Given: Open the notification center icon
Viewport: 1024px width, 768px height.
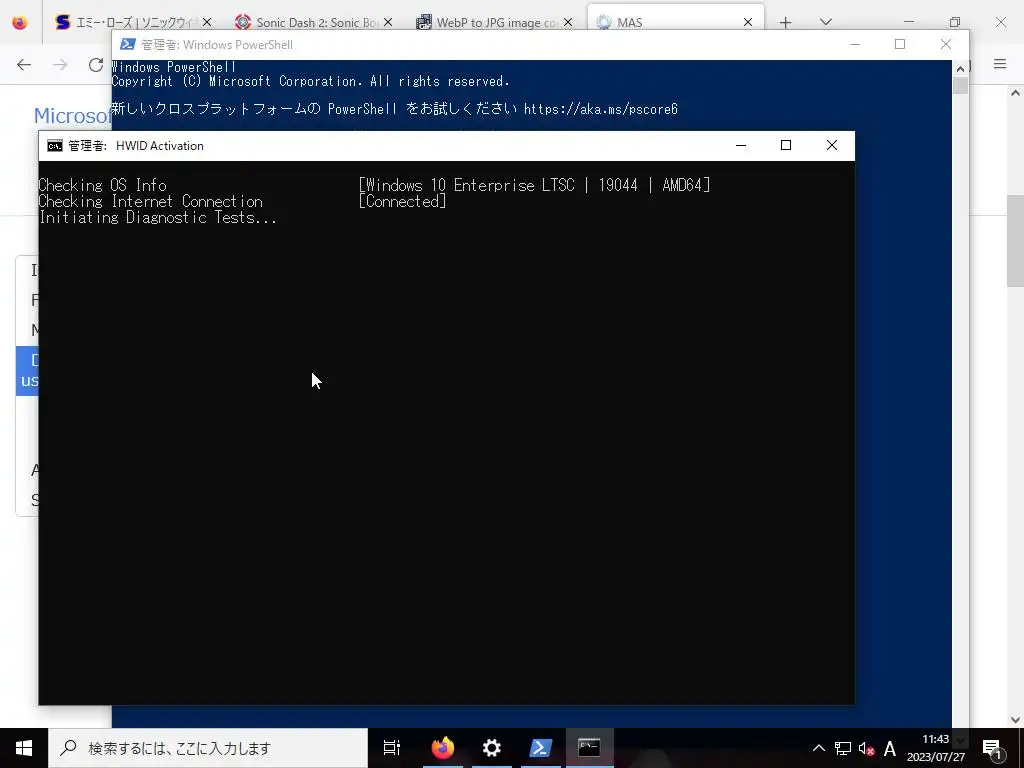Looking at the screenshot, I should (x=992, y=748).
